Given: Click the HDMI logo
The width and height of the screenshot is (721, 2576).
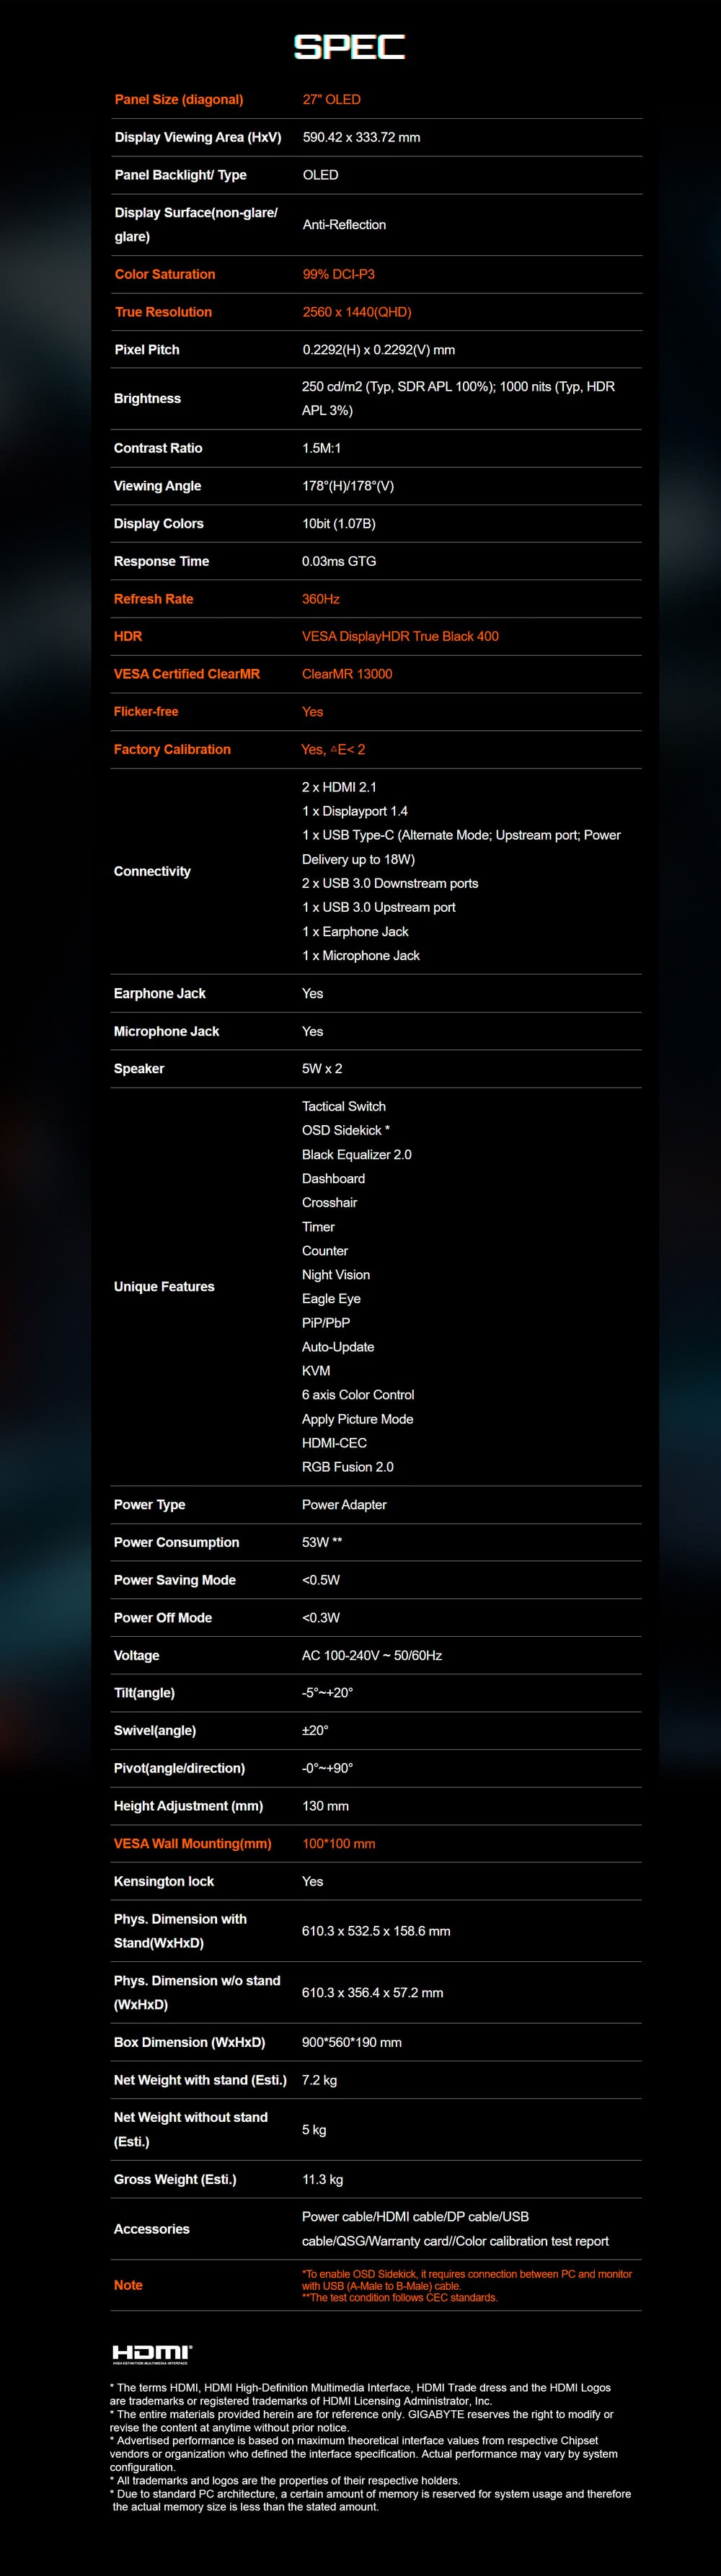Looking at the screenshot, I should [x=152, y=2353].
